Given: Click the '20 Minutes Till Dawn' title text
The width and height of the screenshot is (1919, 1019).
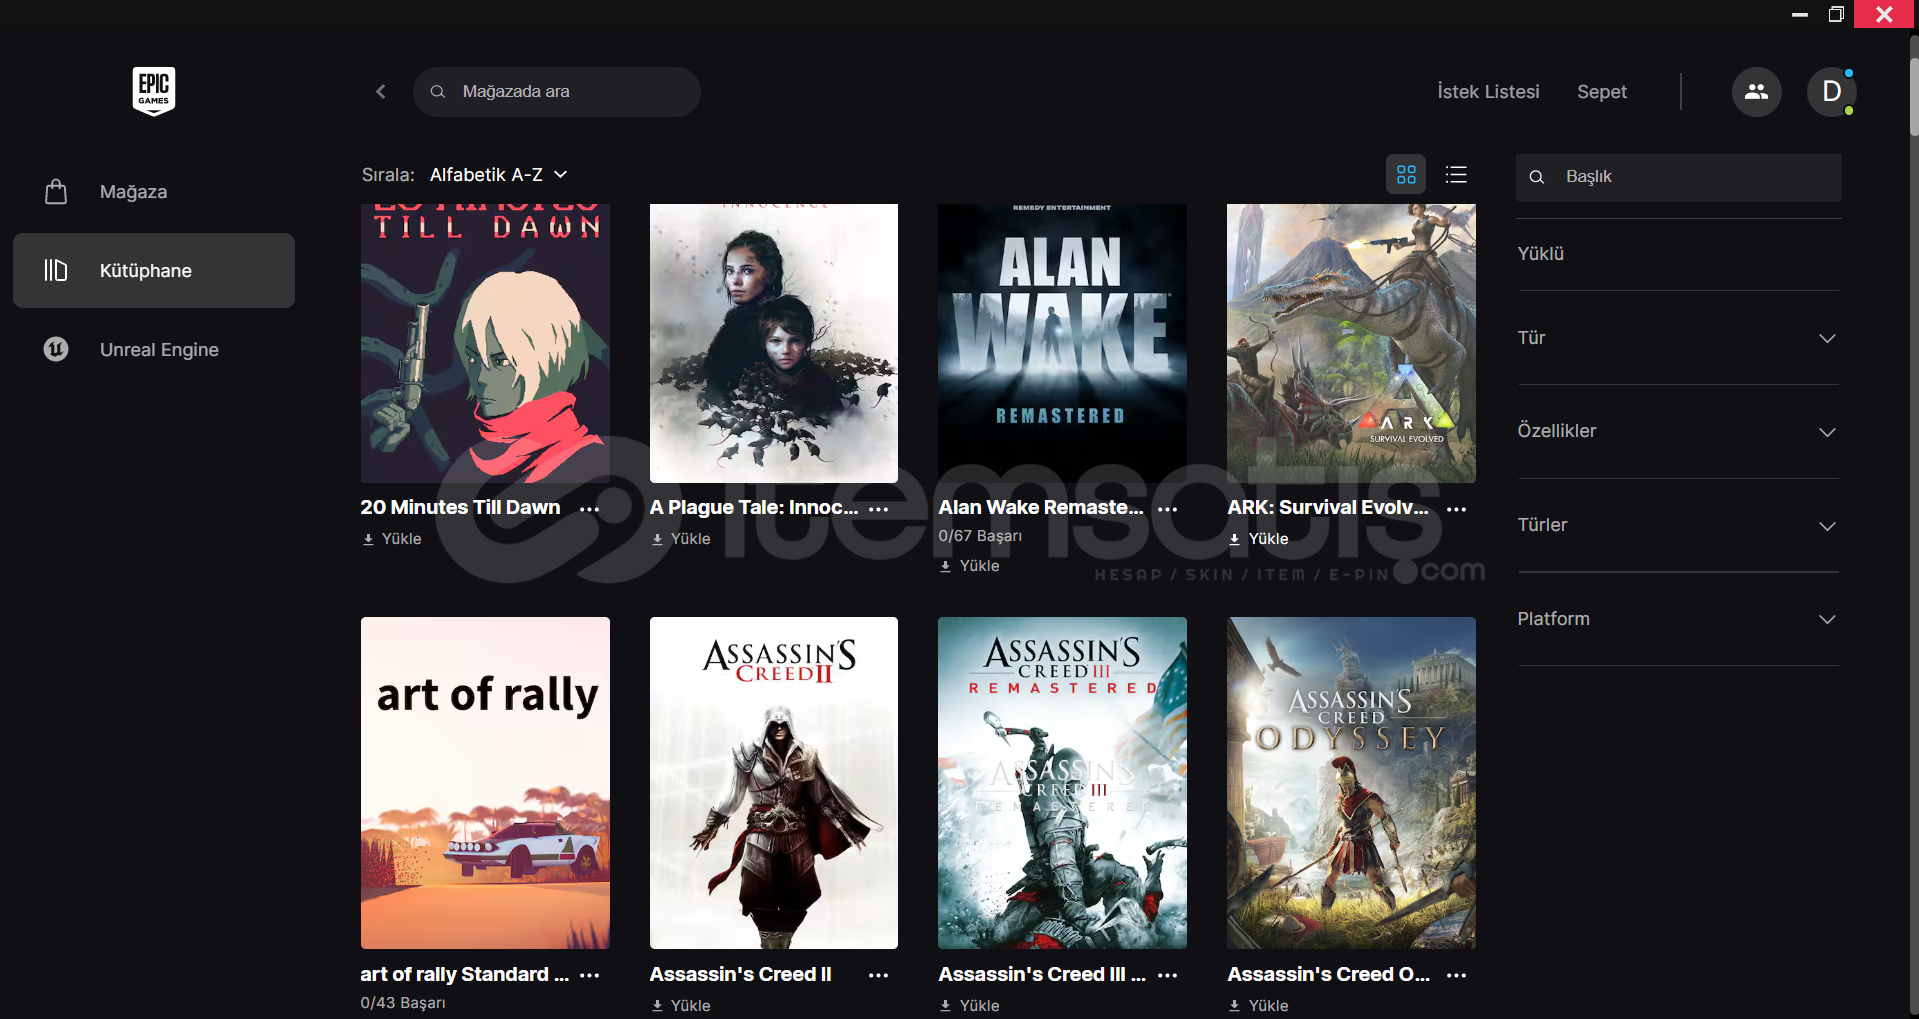Looking at the screenshot, I should click(460, 508).
